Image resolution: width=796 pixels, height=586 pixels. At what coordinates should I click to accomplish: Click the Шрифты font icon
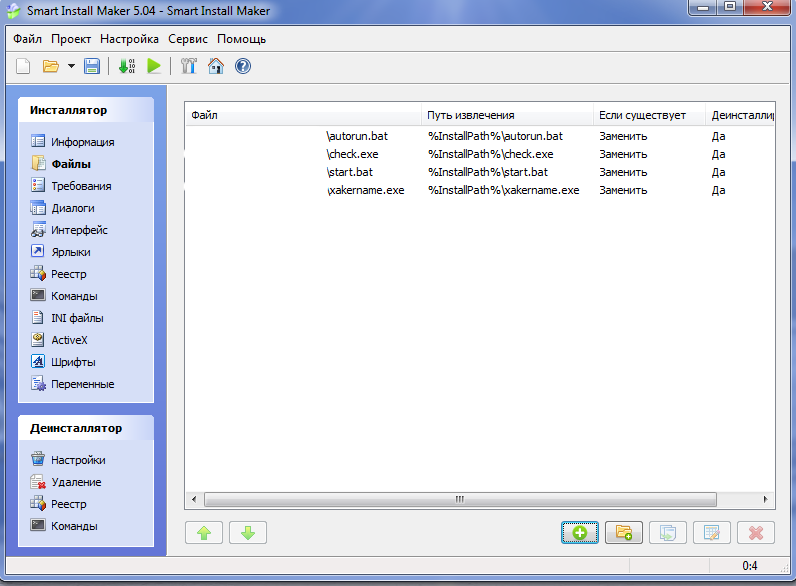38,361
